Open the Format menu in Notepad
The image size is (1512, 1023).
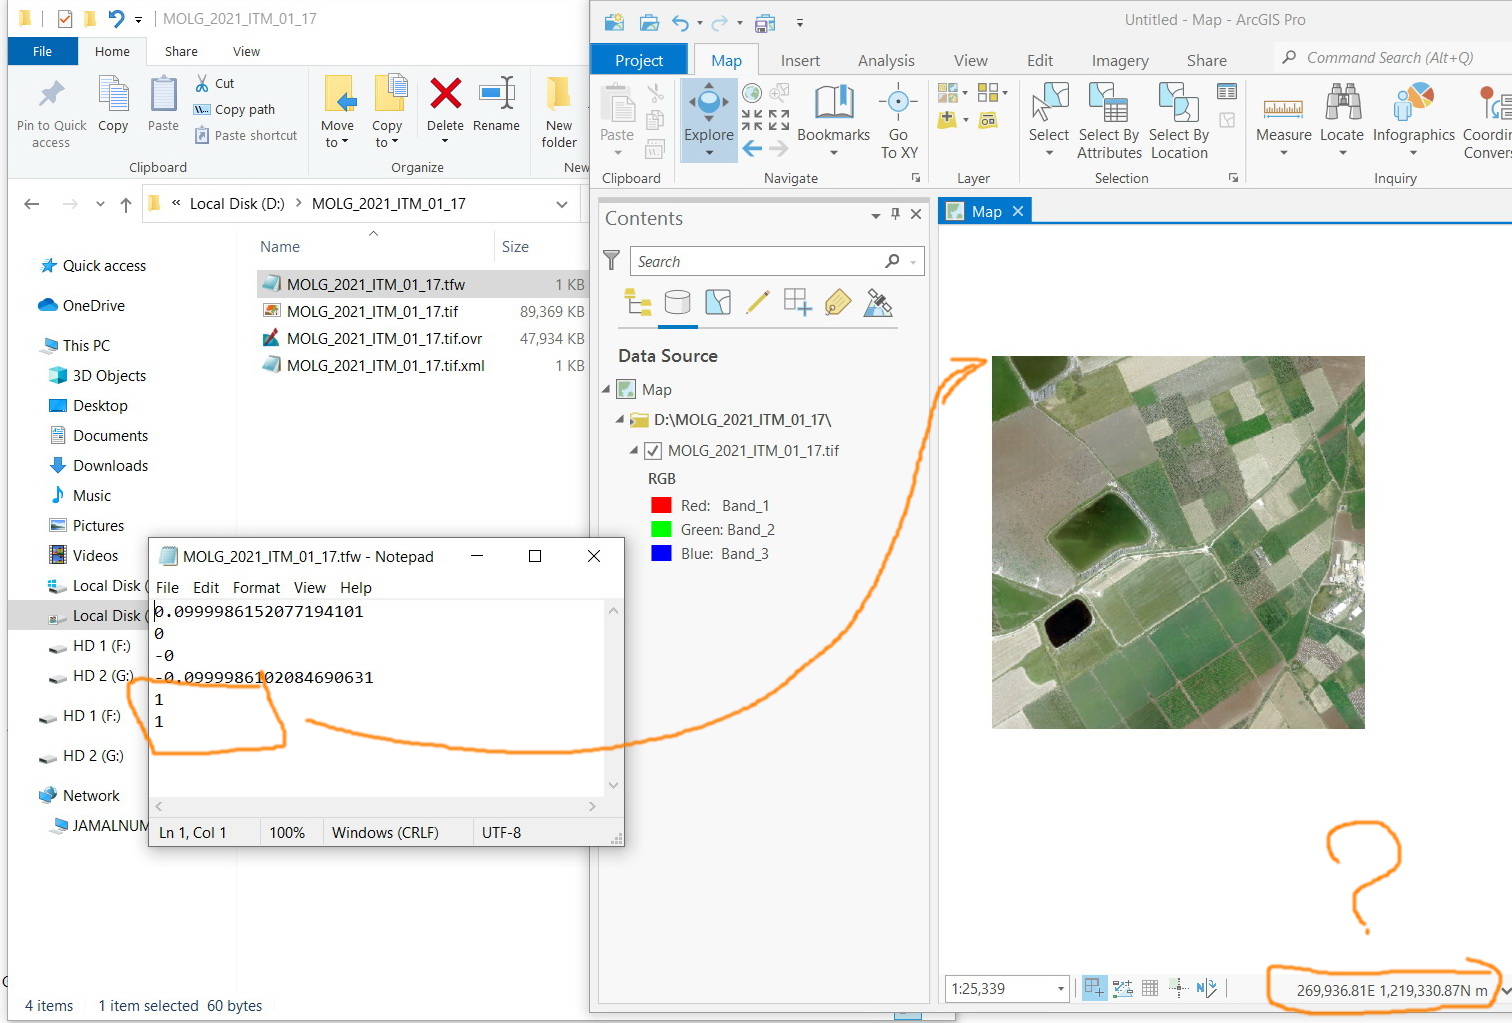coord(256,588)
